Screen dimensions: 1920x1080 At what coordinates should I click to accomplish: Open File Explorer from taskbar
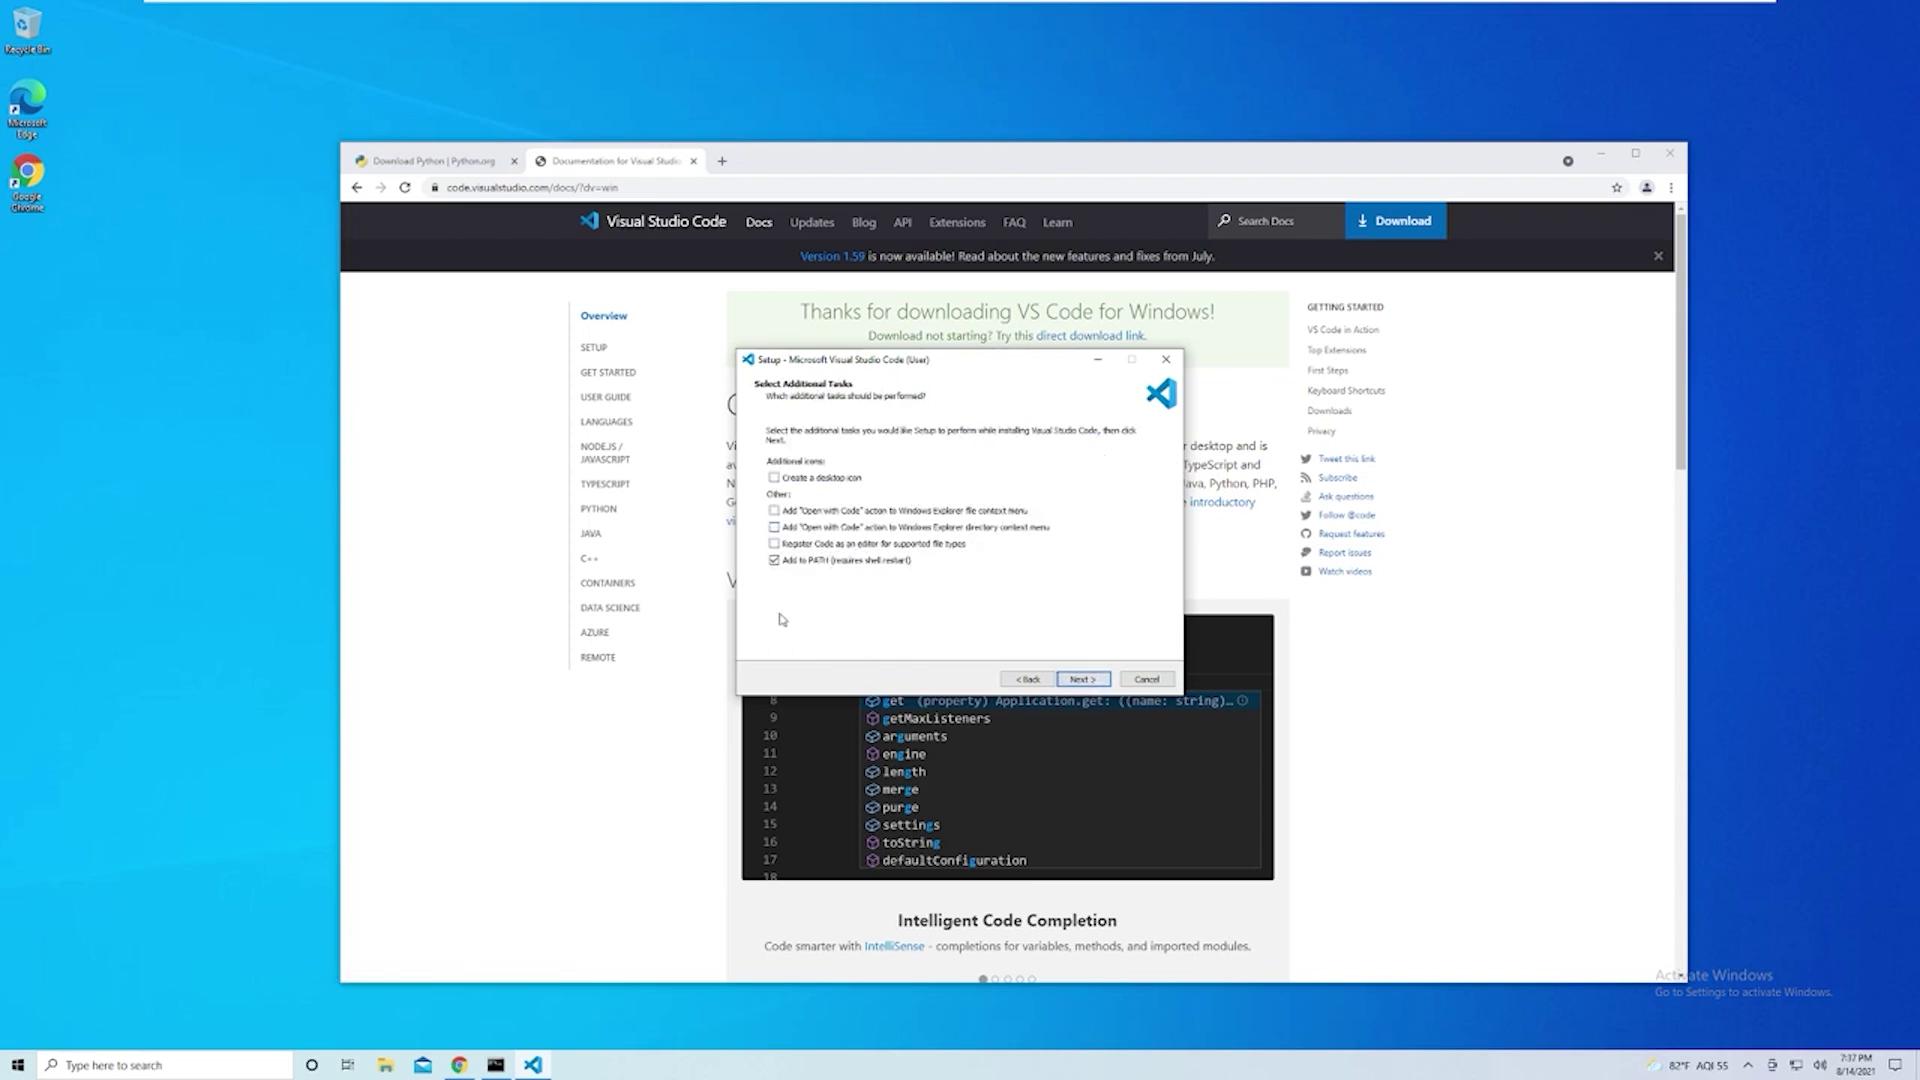[x=385, y=1065]
